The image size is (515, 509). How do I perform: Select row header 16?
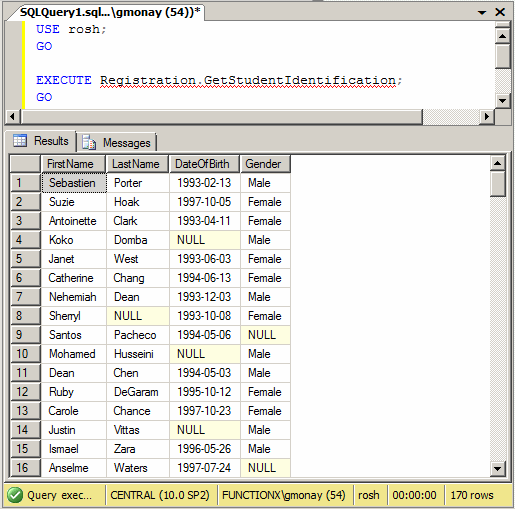[x=25, y=468]
